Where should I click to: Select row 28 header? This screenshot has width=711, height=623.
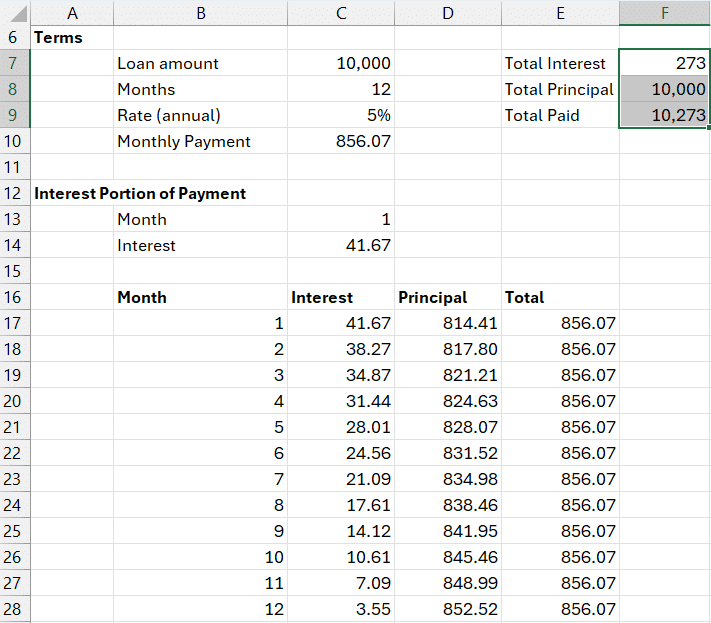coord(15,609)
